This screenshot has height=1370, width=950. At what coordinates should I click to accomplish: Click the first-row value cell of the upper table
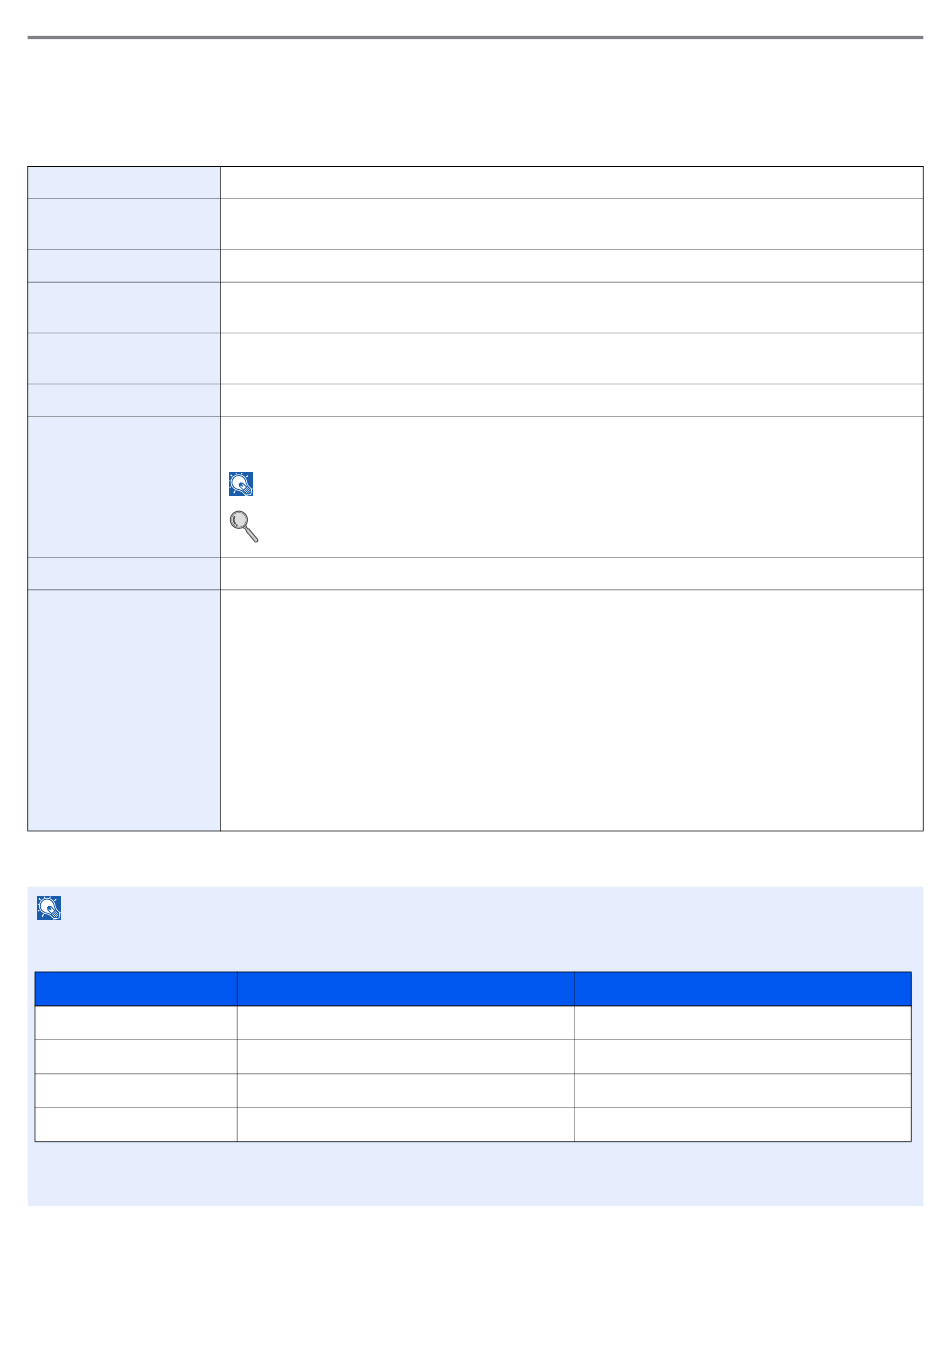tap(571, 182)
